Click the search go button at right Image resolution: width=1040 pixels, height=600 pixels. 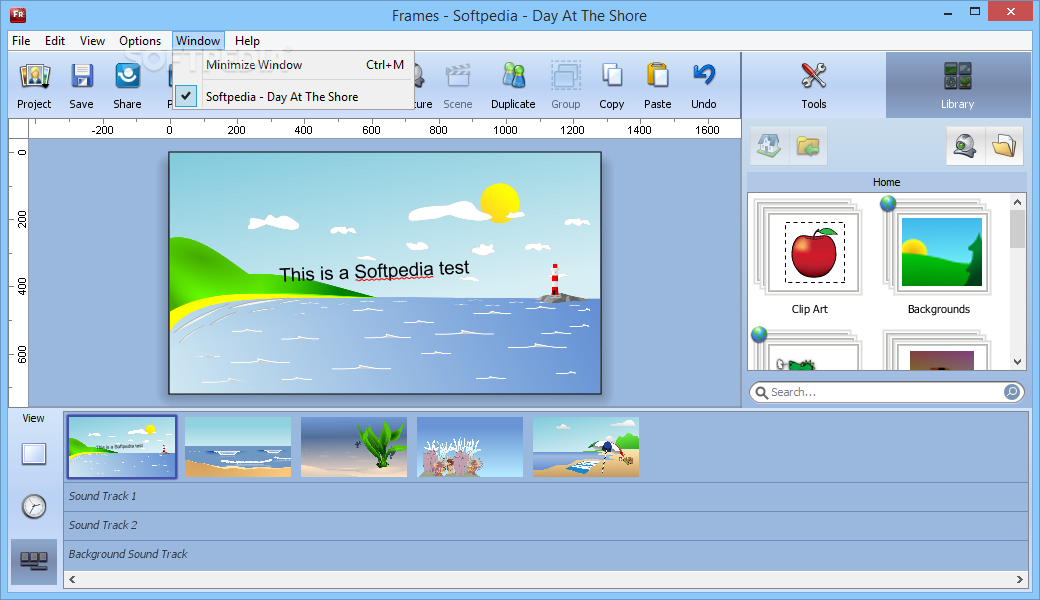click(1011, 392)
